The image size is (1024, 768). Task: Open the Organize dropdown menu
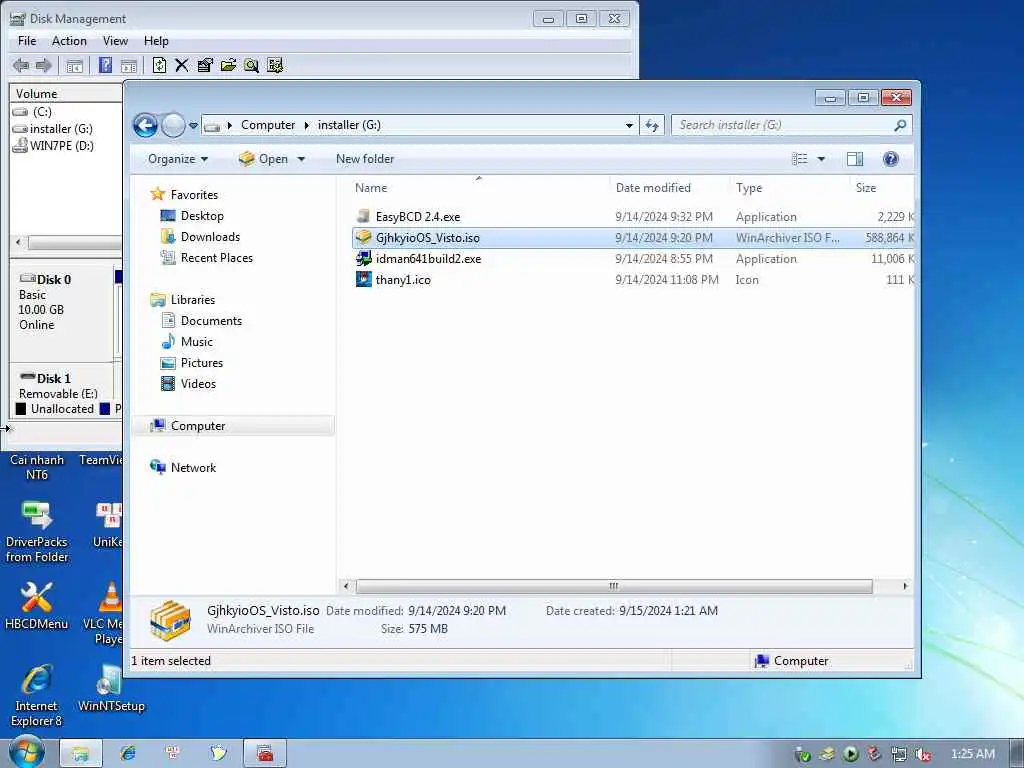tap(178, 159)
